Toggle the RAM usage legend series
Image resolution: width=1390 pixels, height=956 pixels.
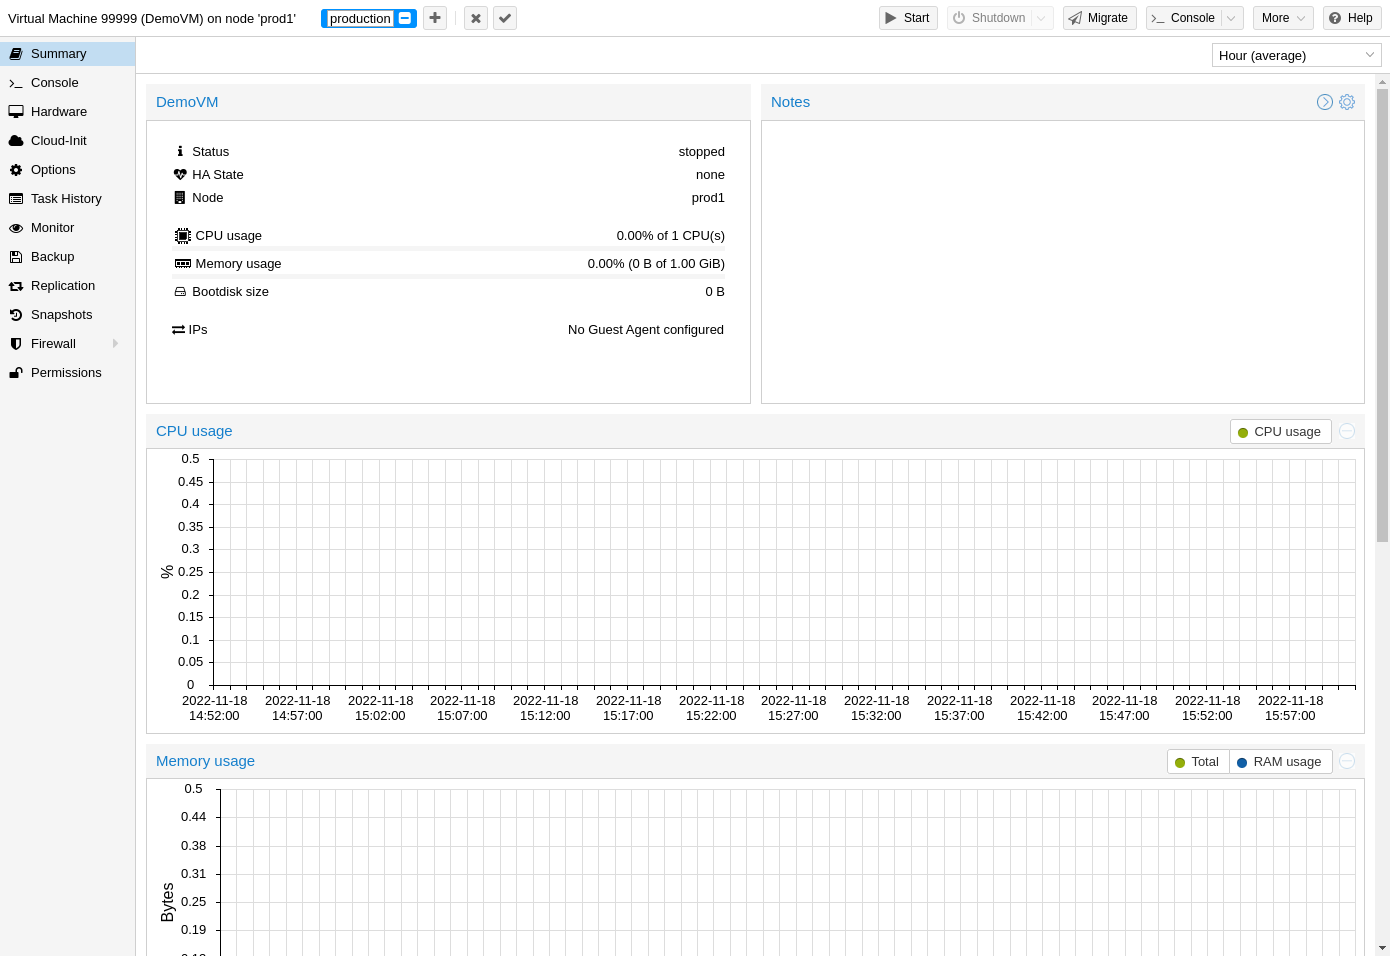[x=1279, y=762]
